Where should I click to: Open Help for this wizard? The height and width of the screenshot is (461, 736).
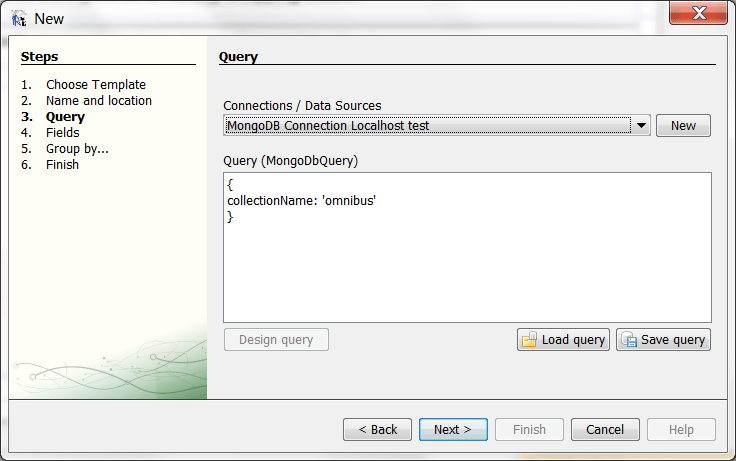coord(681,430)
